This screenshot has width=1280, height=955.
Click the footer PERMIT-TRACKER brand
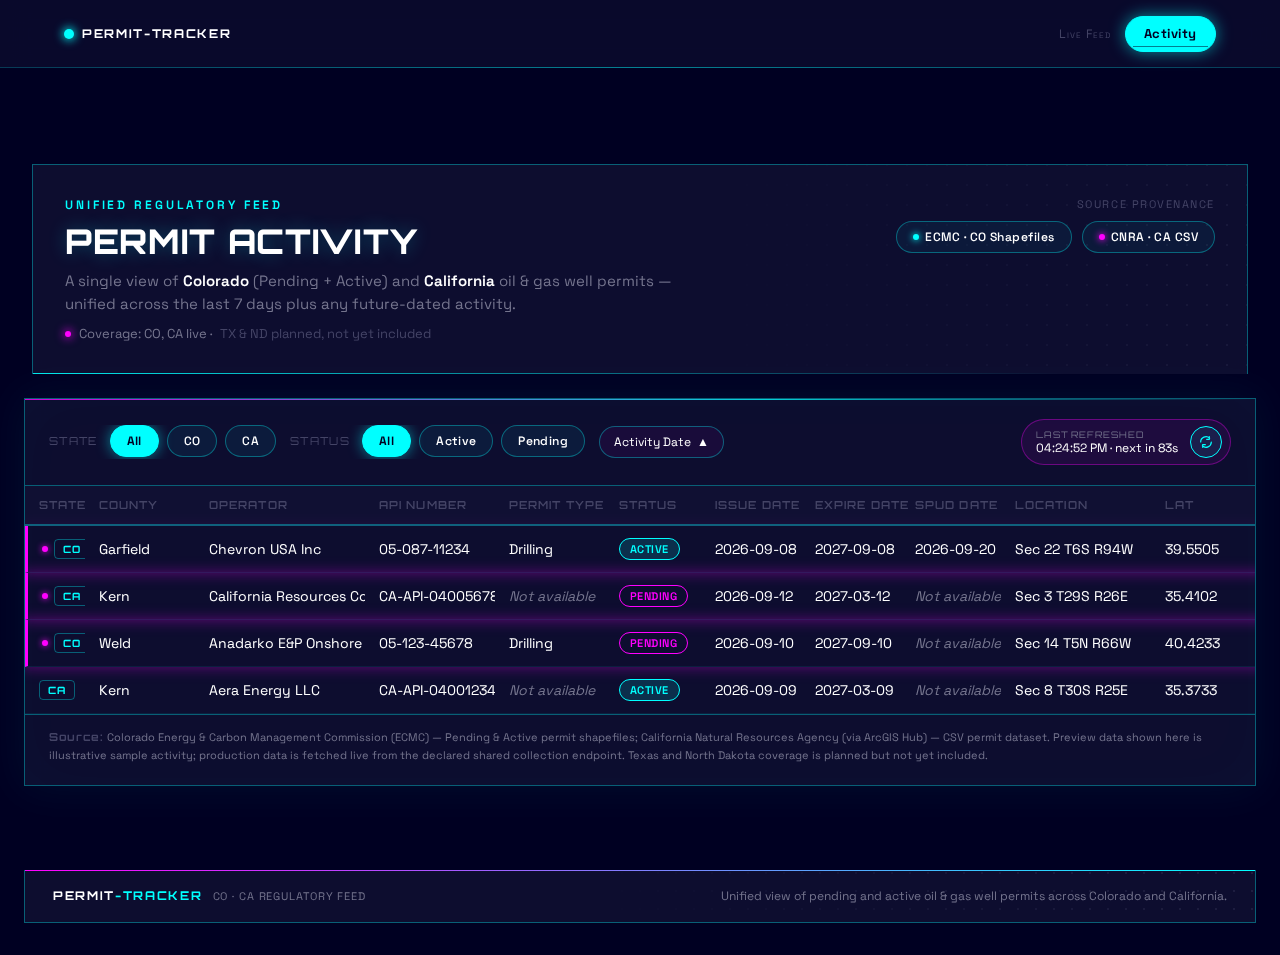[x=127, y=896]
